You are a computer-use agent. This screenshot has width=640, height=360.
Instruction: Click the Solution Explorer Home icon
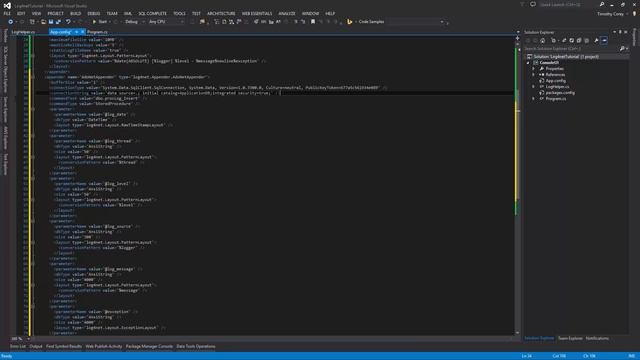pos(542,40)
